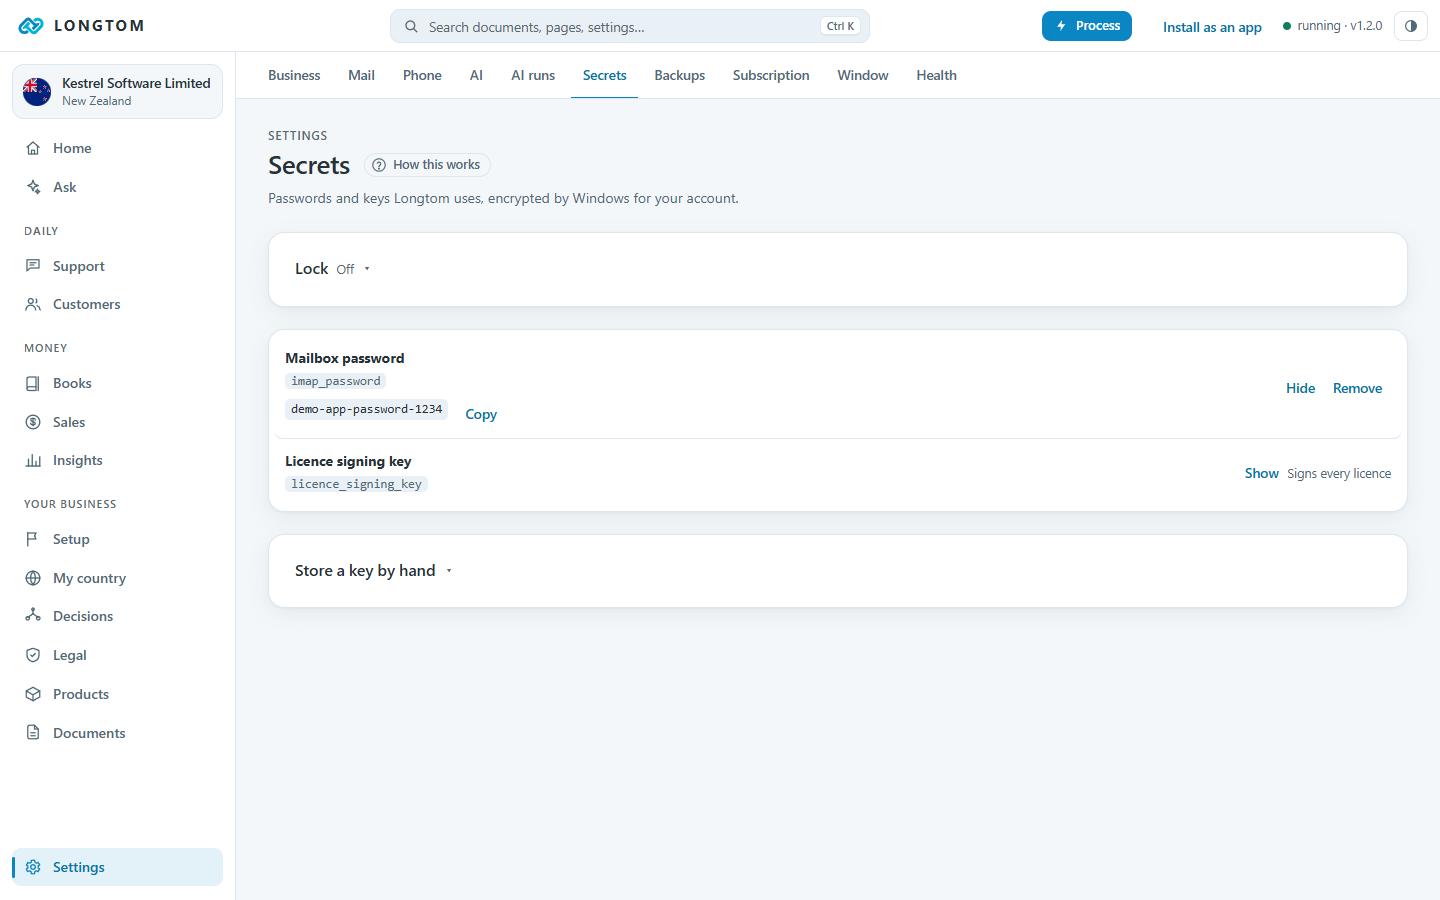This screenshot has width=1440, height=900.
Task: Switch to the Business tab
Action: (x=294, y=75)
